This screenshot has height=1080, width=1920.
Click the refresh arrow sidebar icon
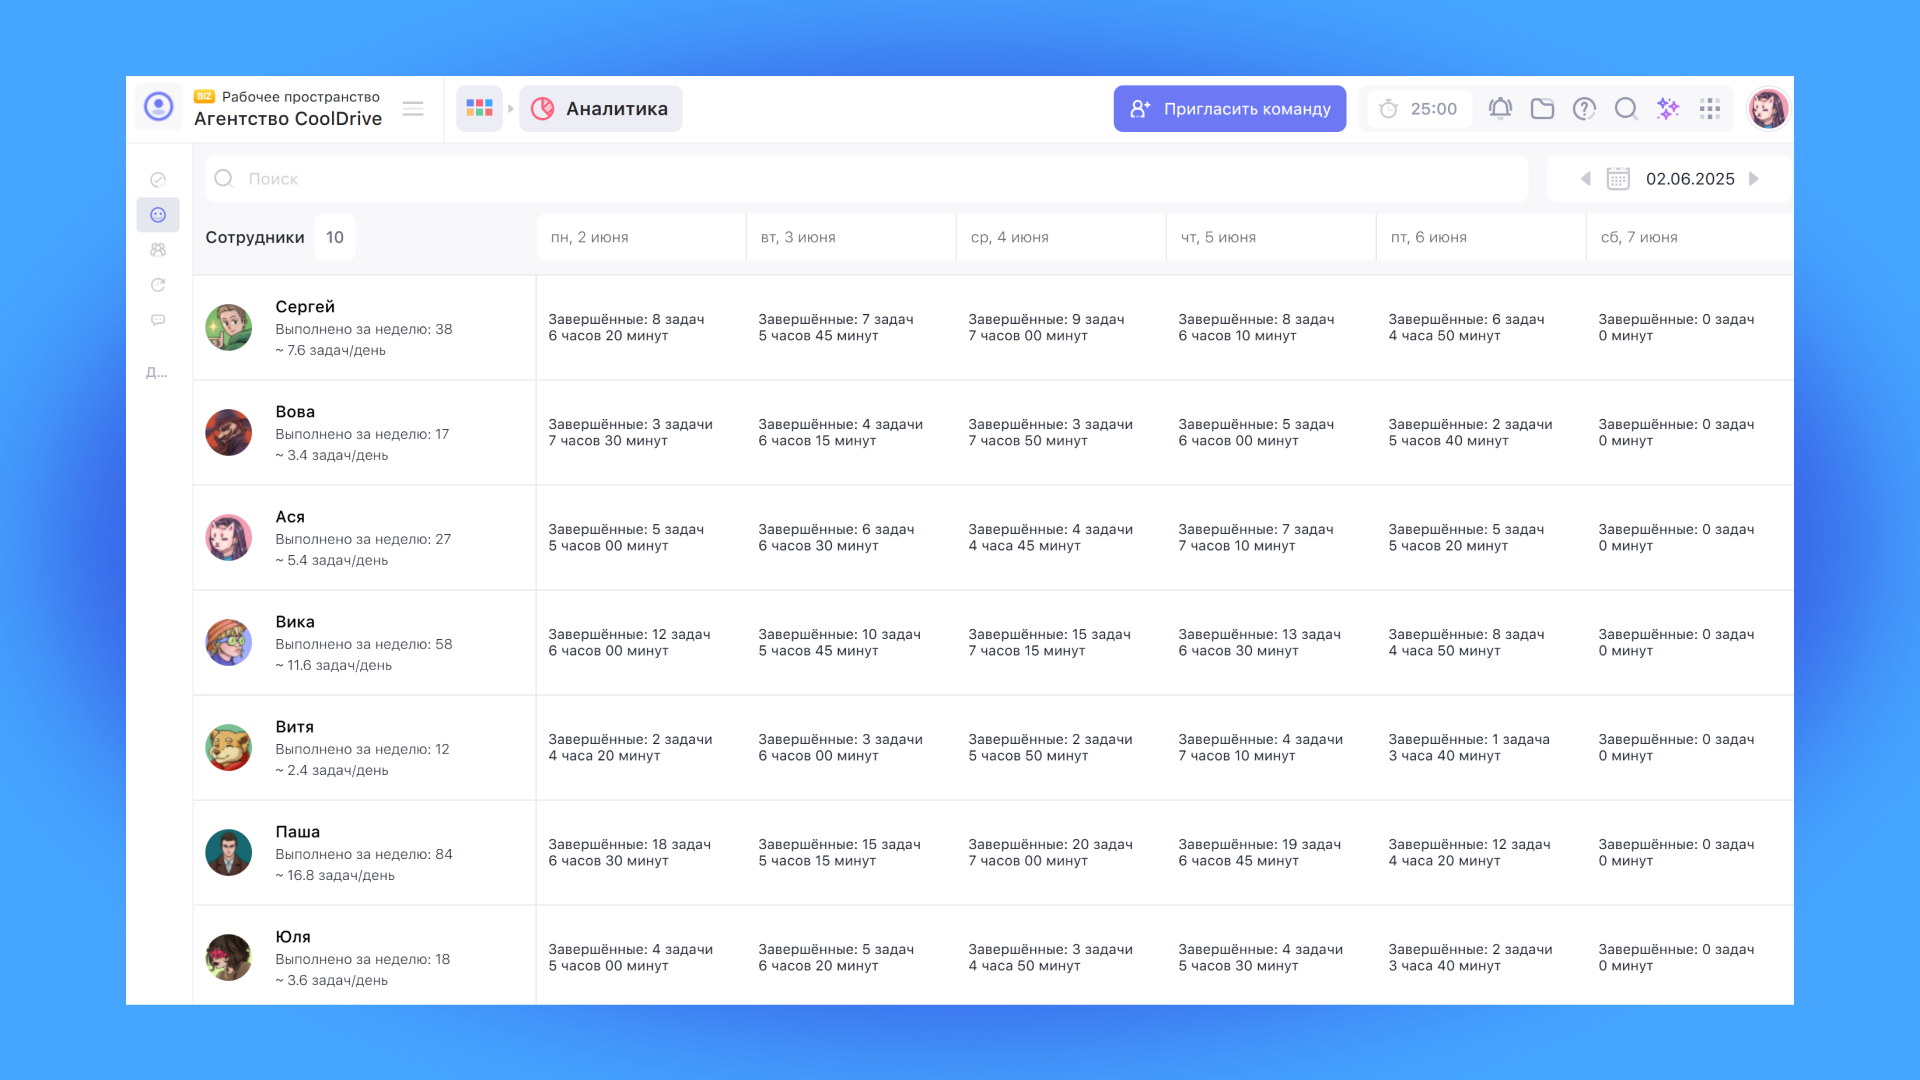158,285
